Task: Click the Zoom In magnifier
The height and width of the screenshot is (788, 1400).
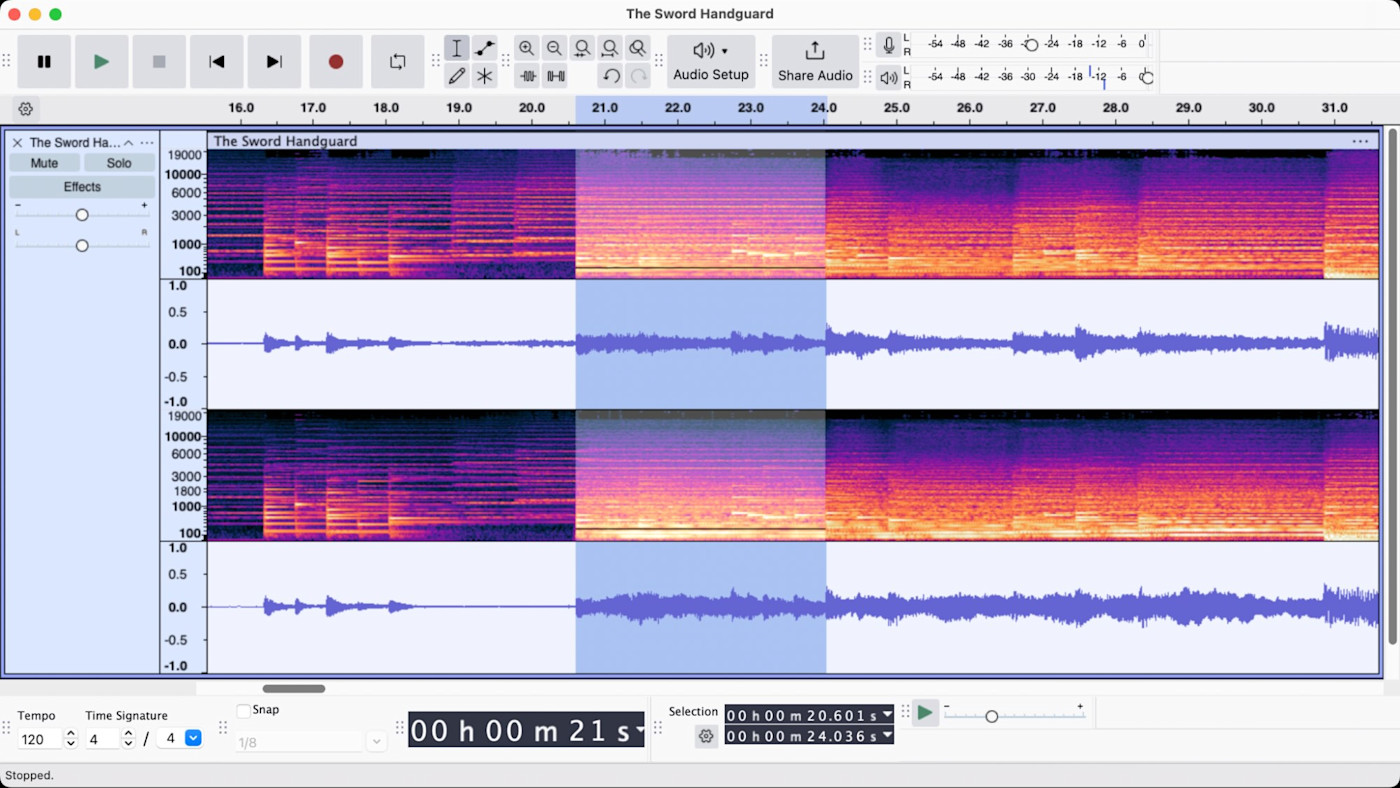Action: [527, 48]
